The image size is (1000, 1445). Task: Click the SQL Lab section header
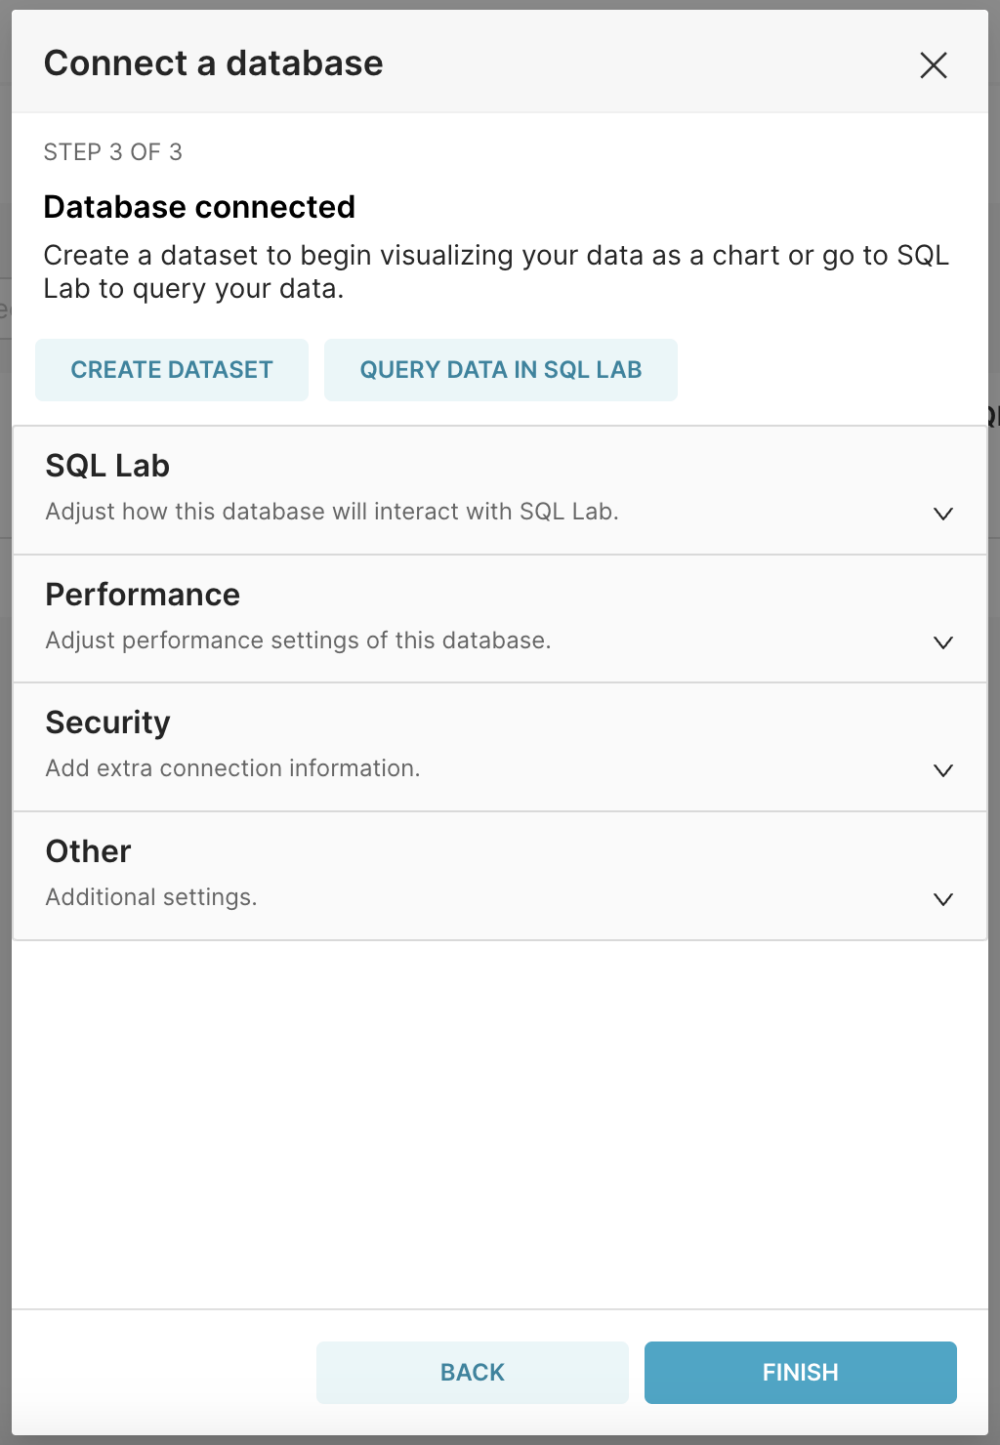(106, 465)
